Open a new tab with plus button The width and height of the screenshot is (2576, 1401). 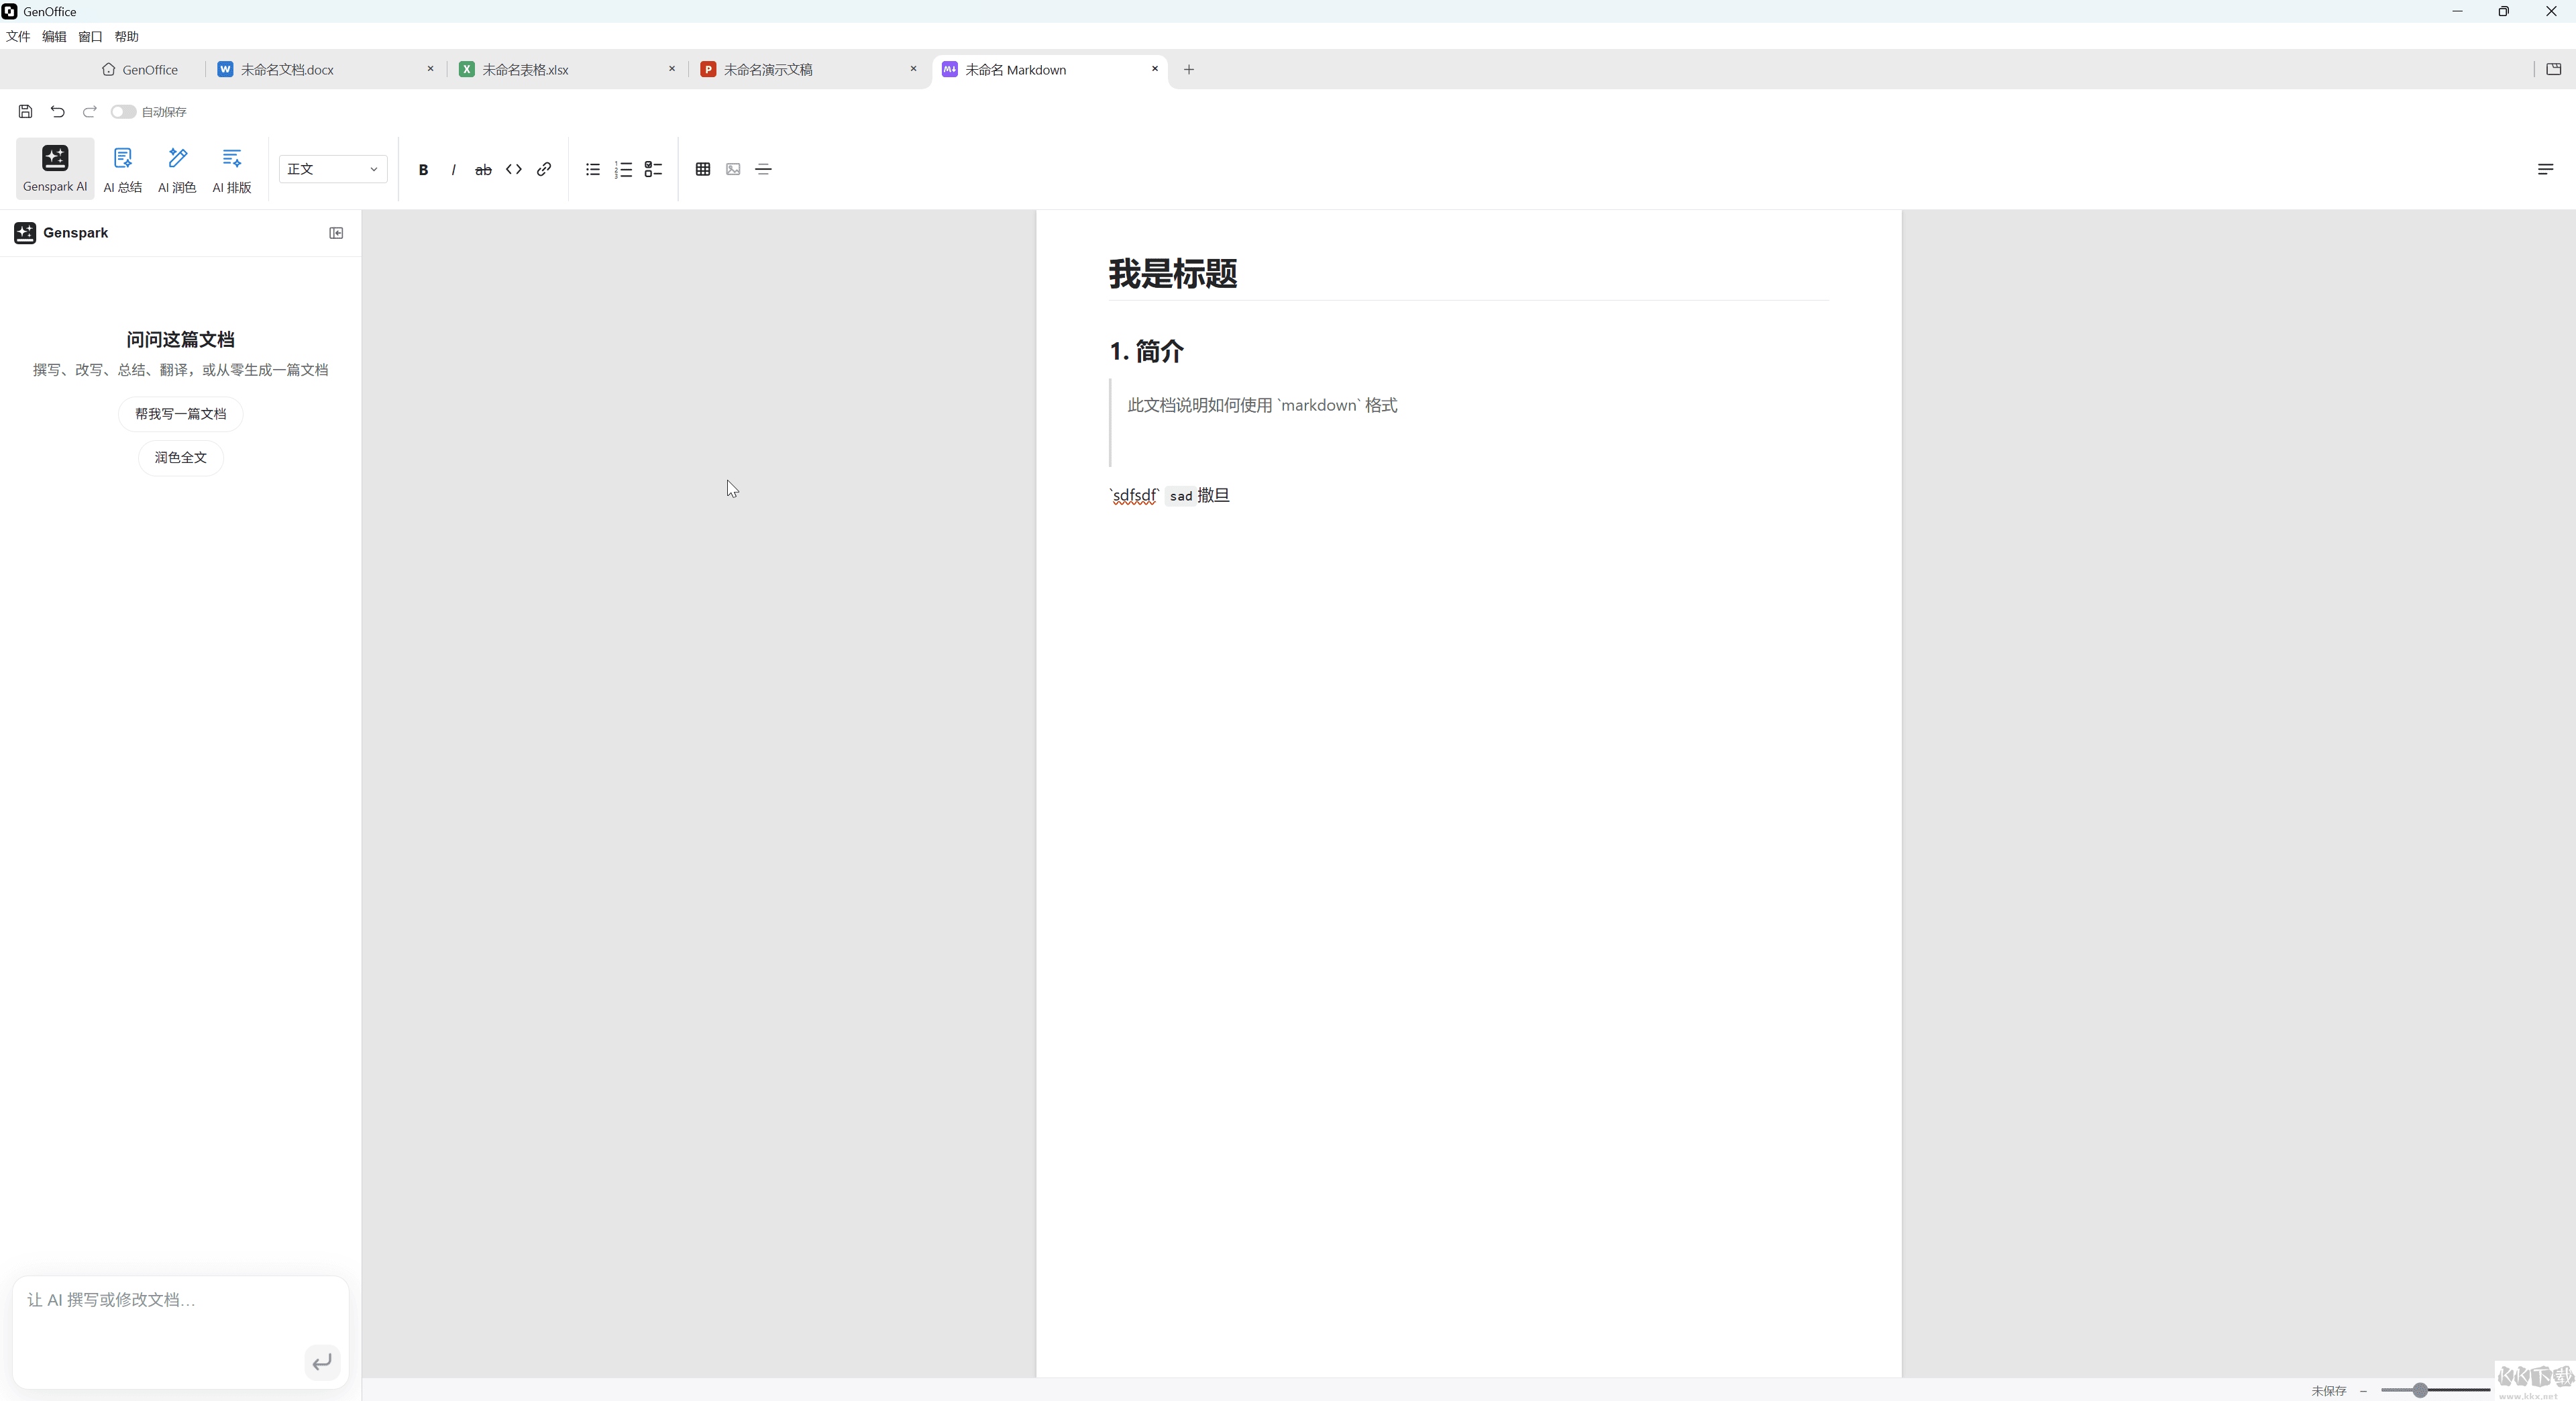(x=1189, y=69)
